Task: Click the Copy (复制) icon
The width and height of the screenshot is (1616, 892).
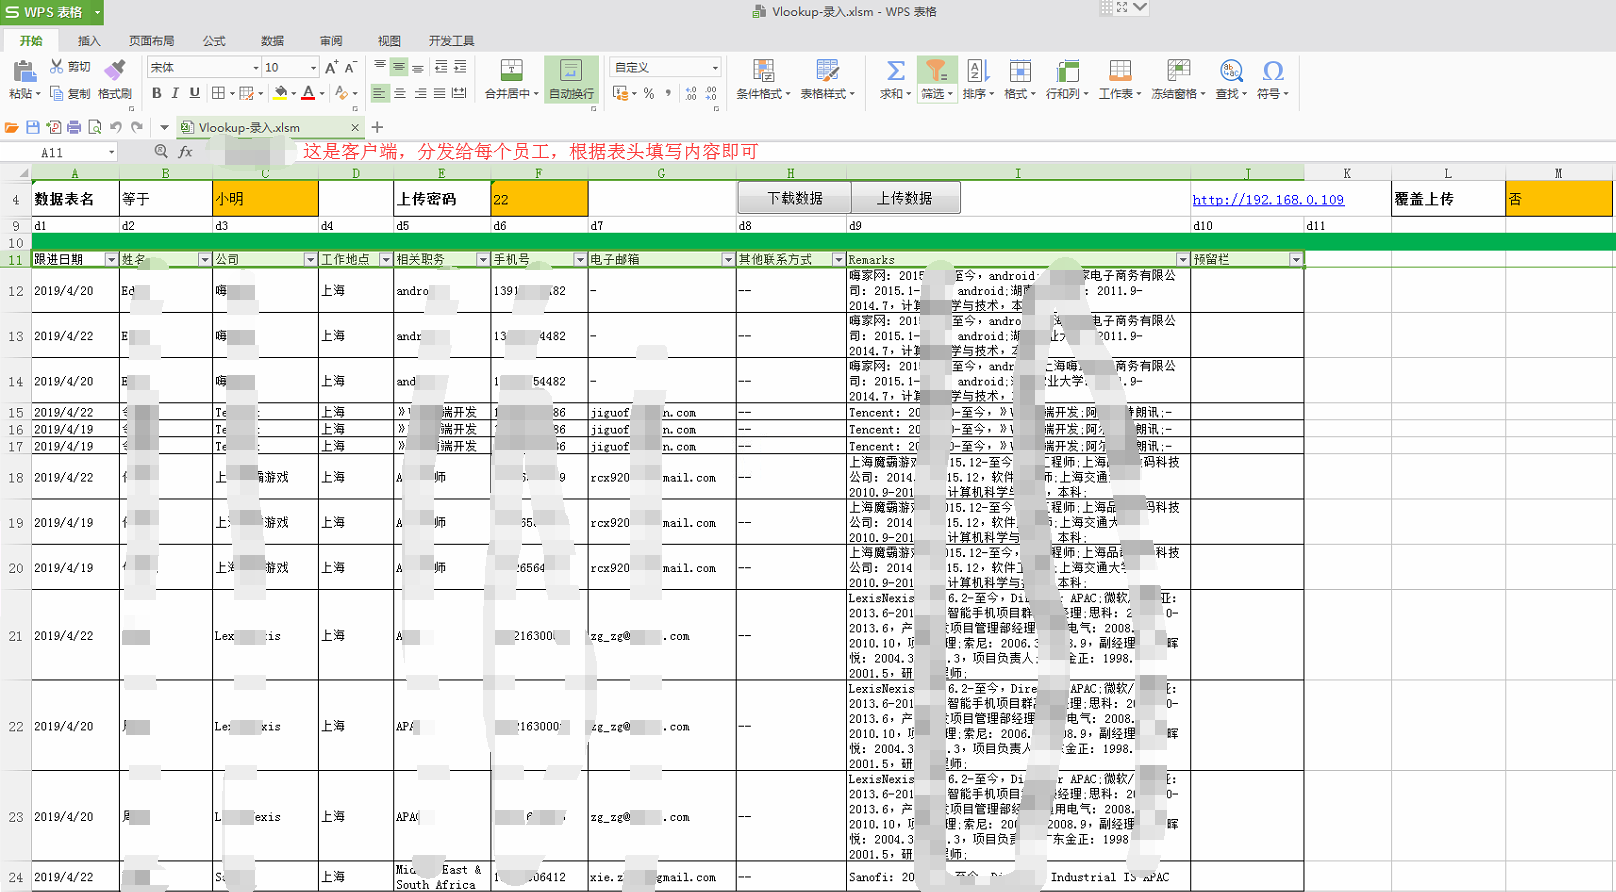Action: tap(57, 93)
